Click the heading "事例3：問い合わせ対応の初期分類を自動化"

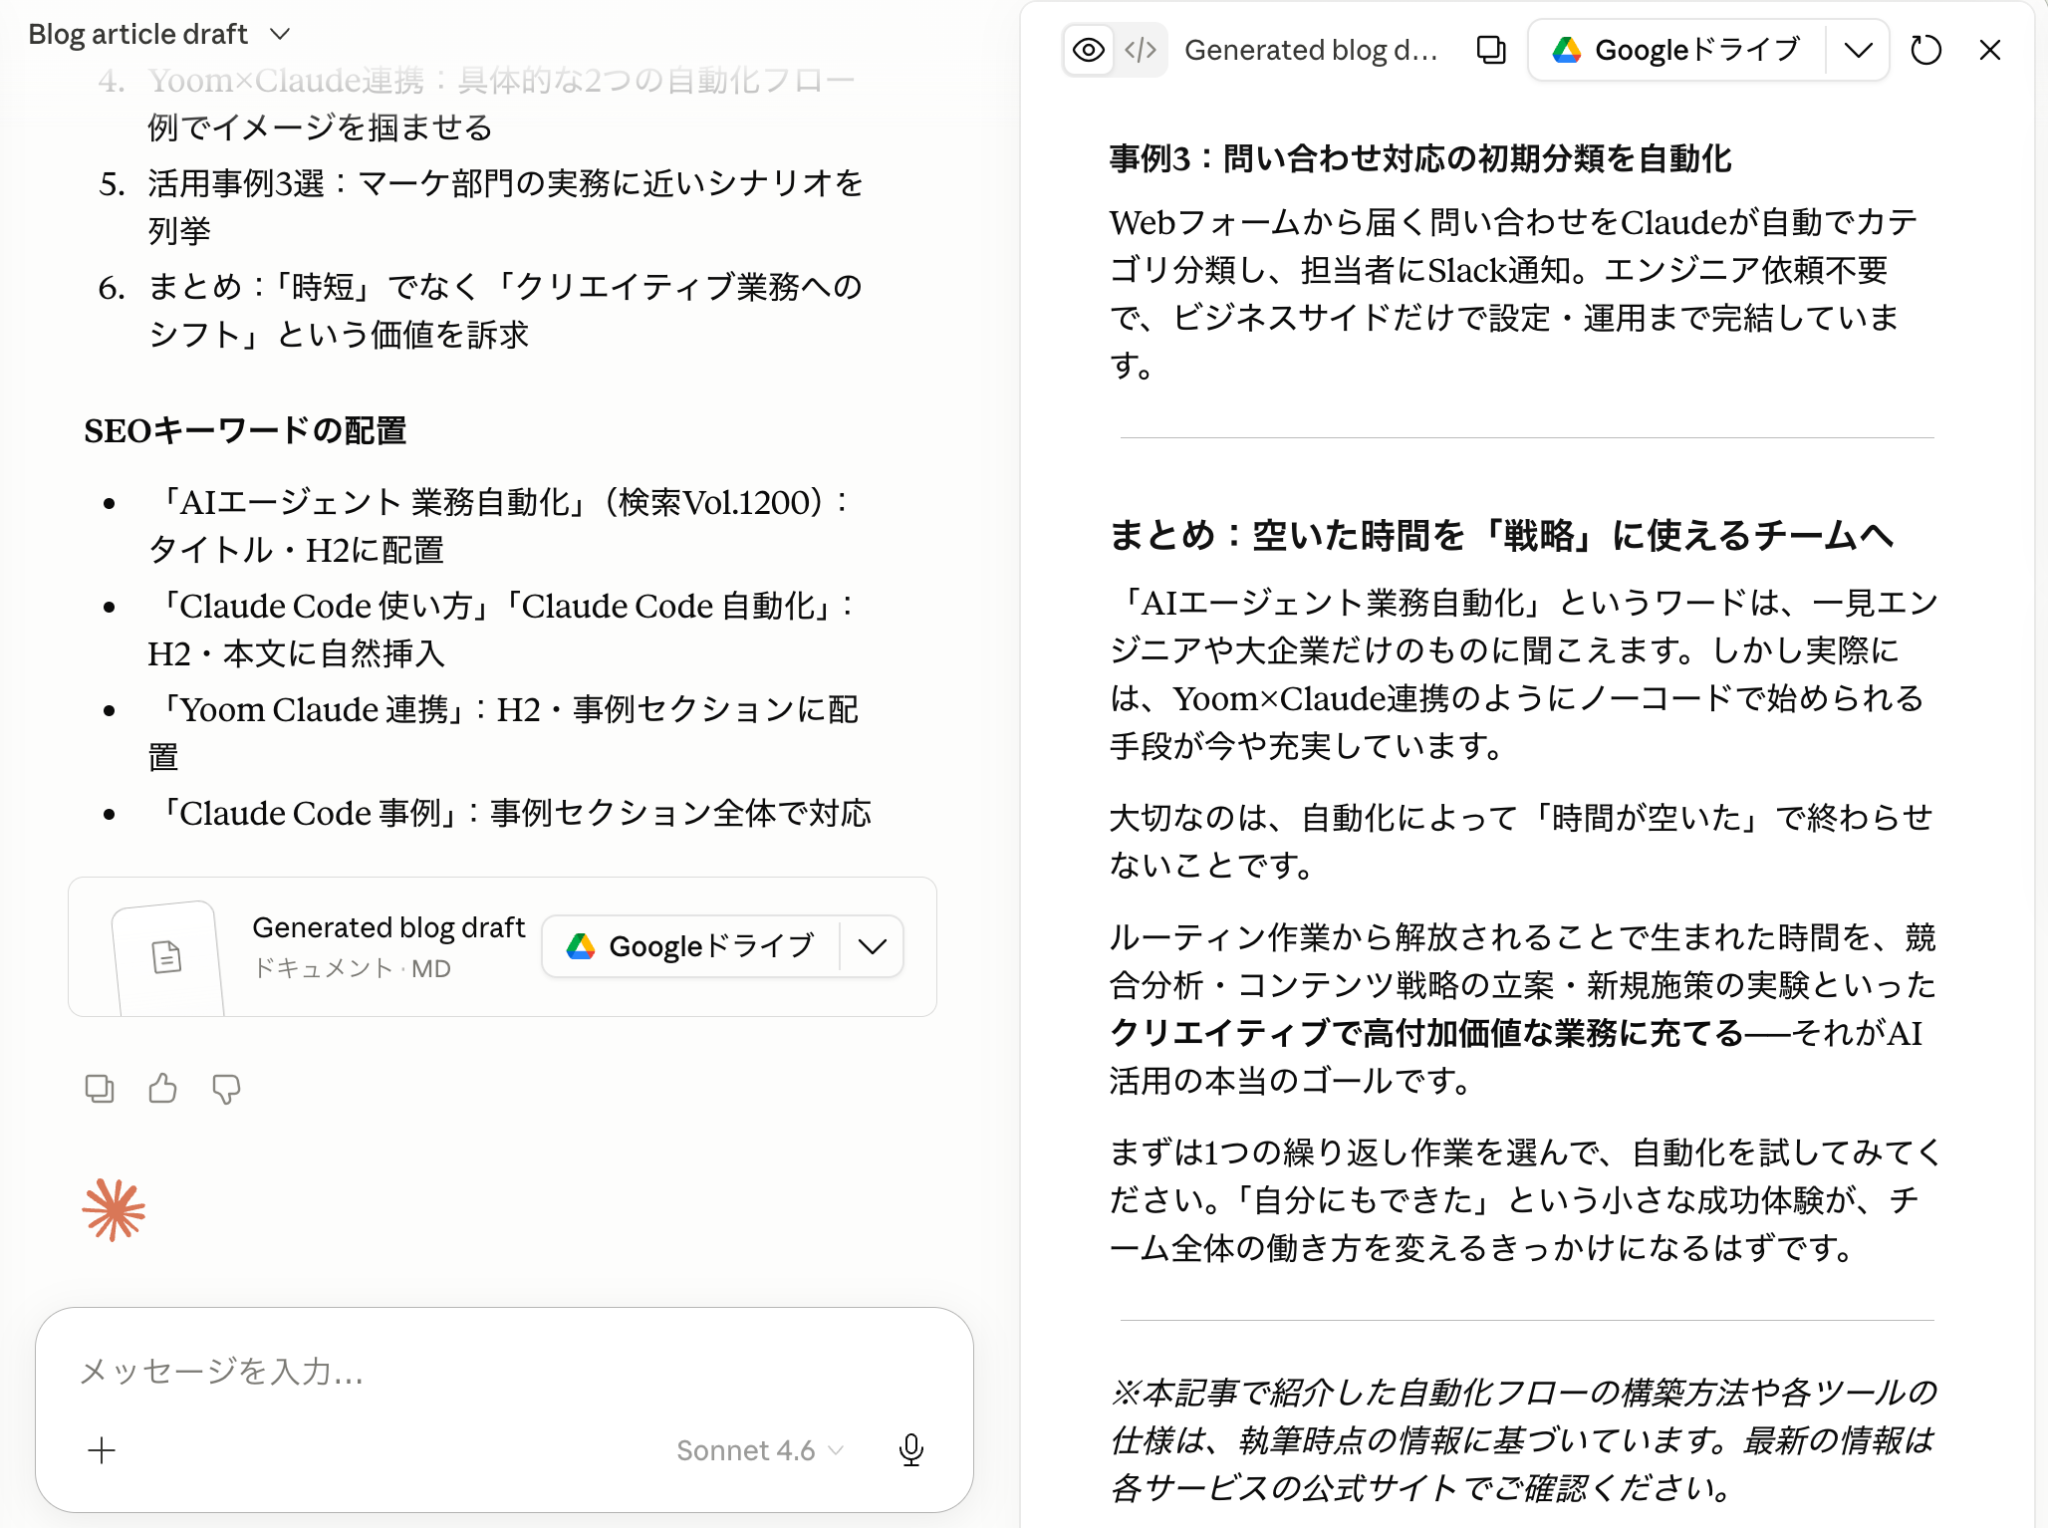tap(1420, 159)
